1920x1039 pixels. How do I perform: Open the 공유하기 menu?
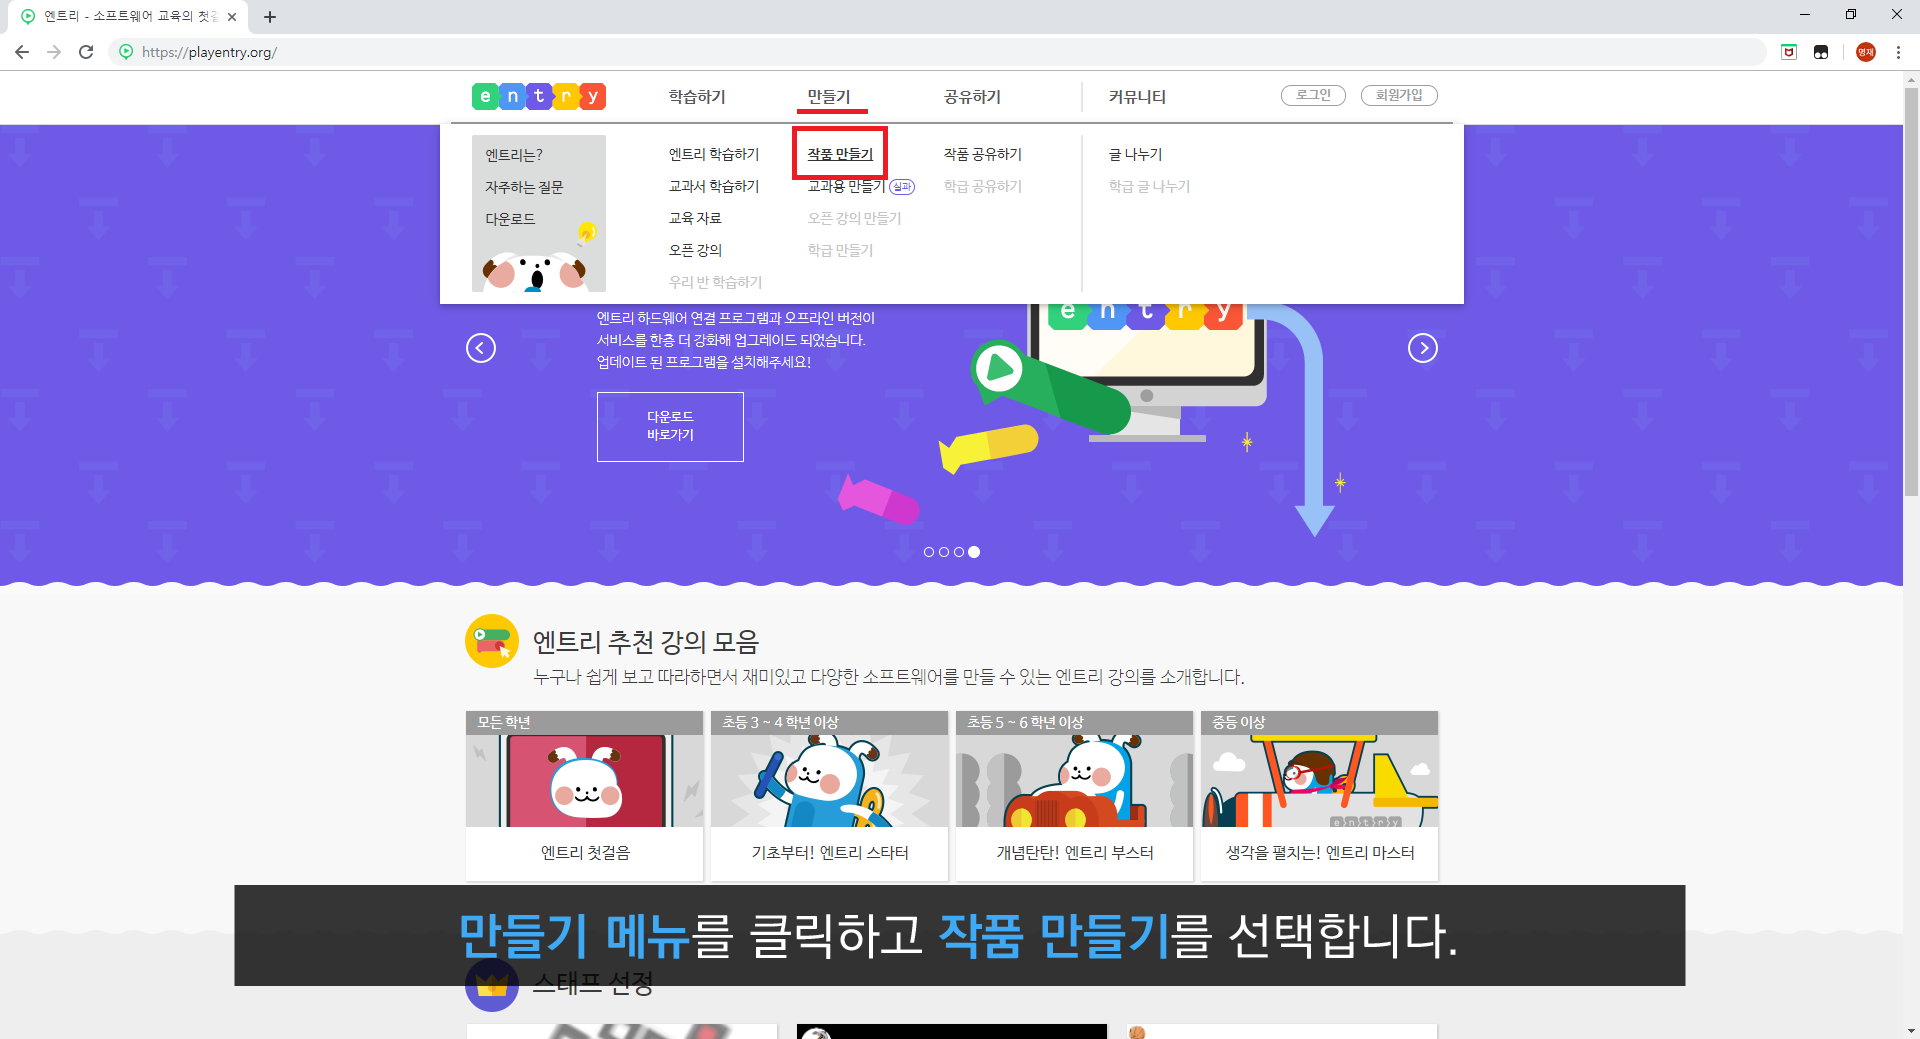pos(972,97)
